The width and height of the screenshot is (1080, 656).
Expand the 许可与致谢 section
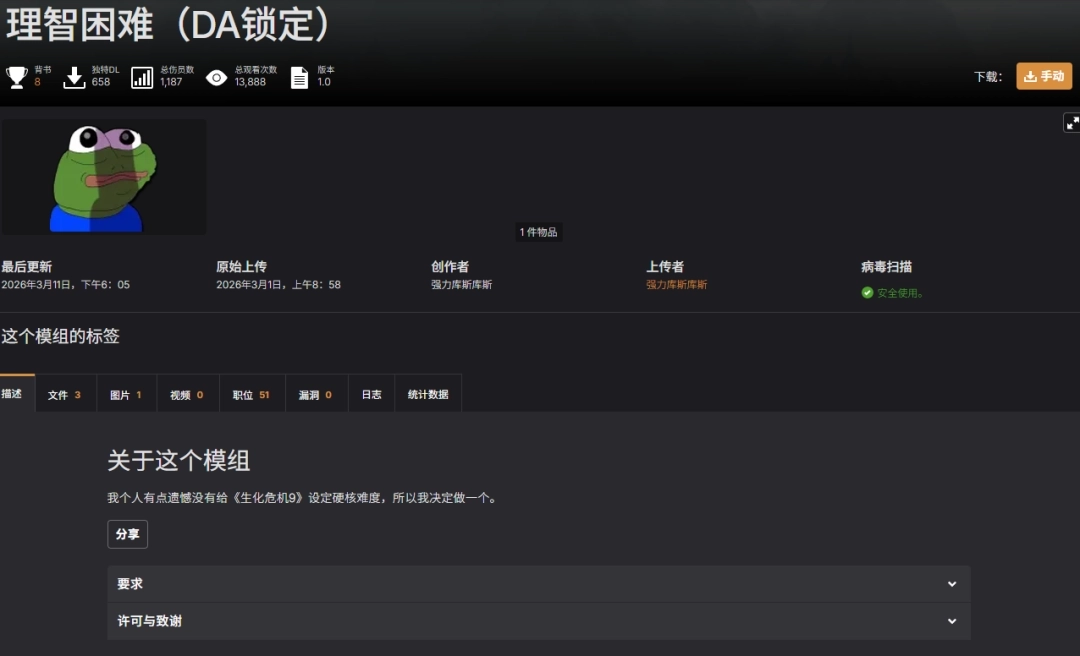point(538,621)
